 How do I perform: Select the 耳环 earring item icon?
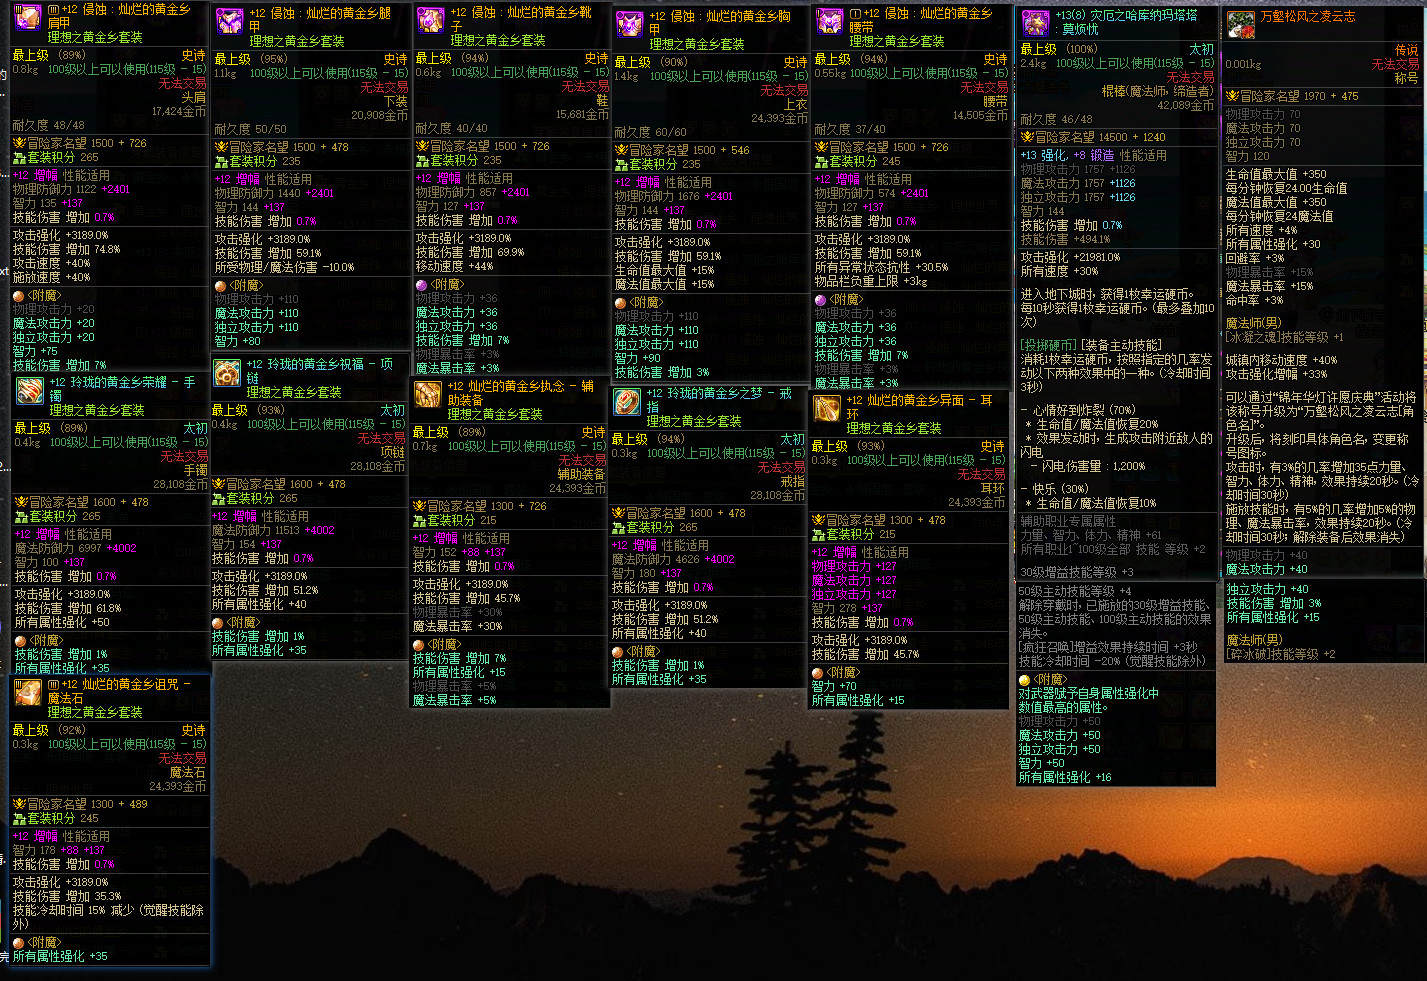[x=827, y=409]
